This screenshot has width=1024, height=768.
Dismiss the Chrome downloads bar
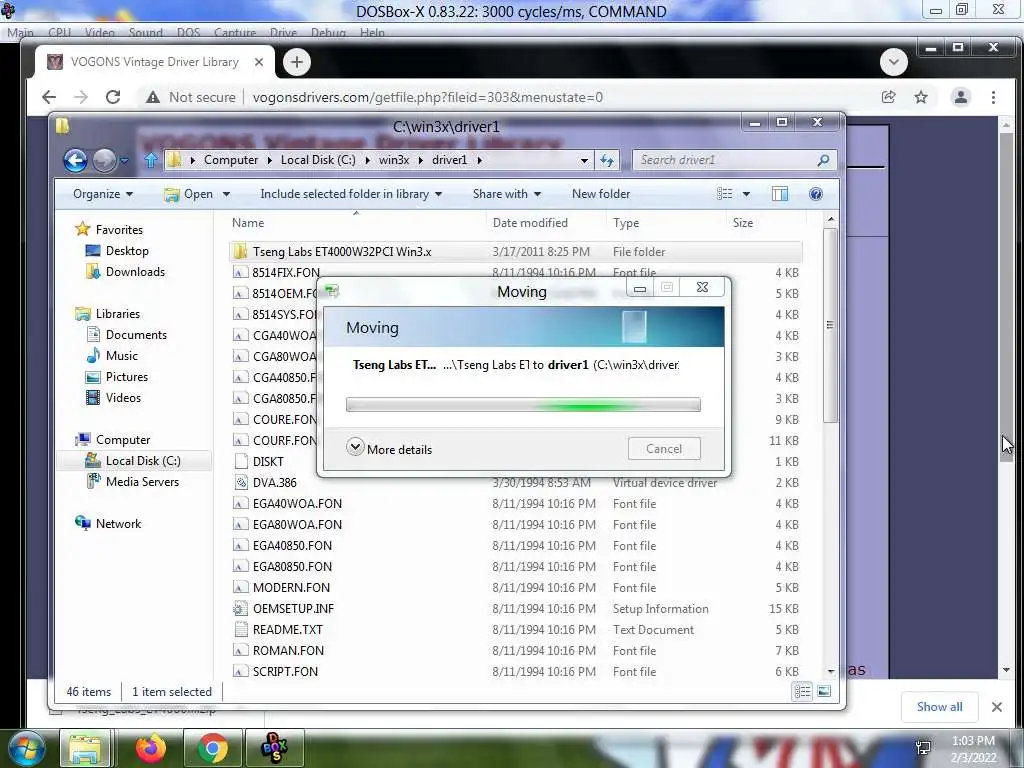pyautogui.click(x=997, y=707)
